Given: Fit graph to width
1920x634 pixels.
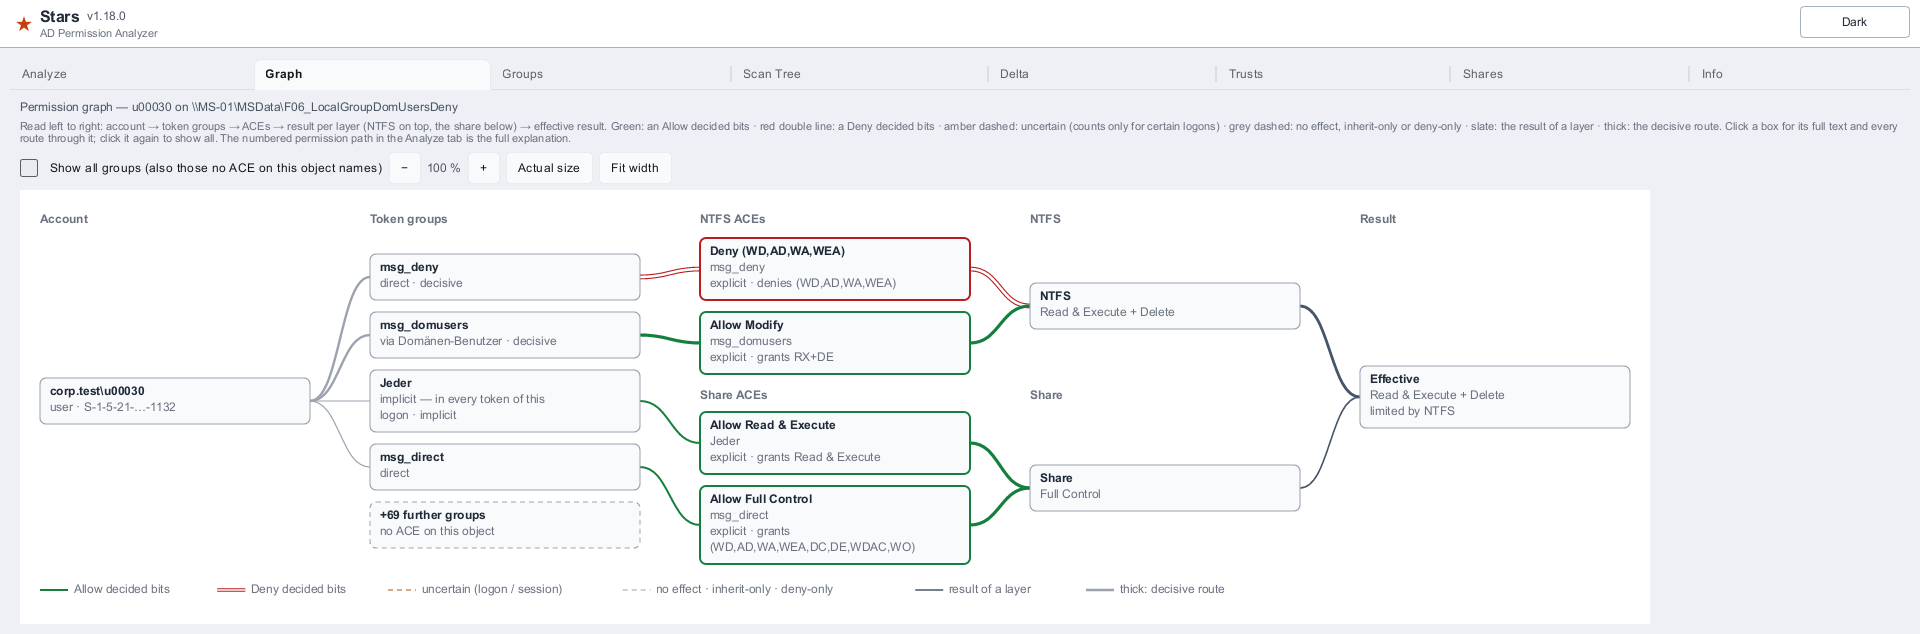Looking at the screenshot, I should click(635, 168).
